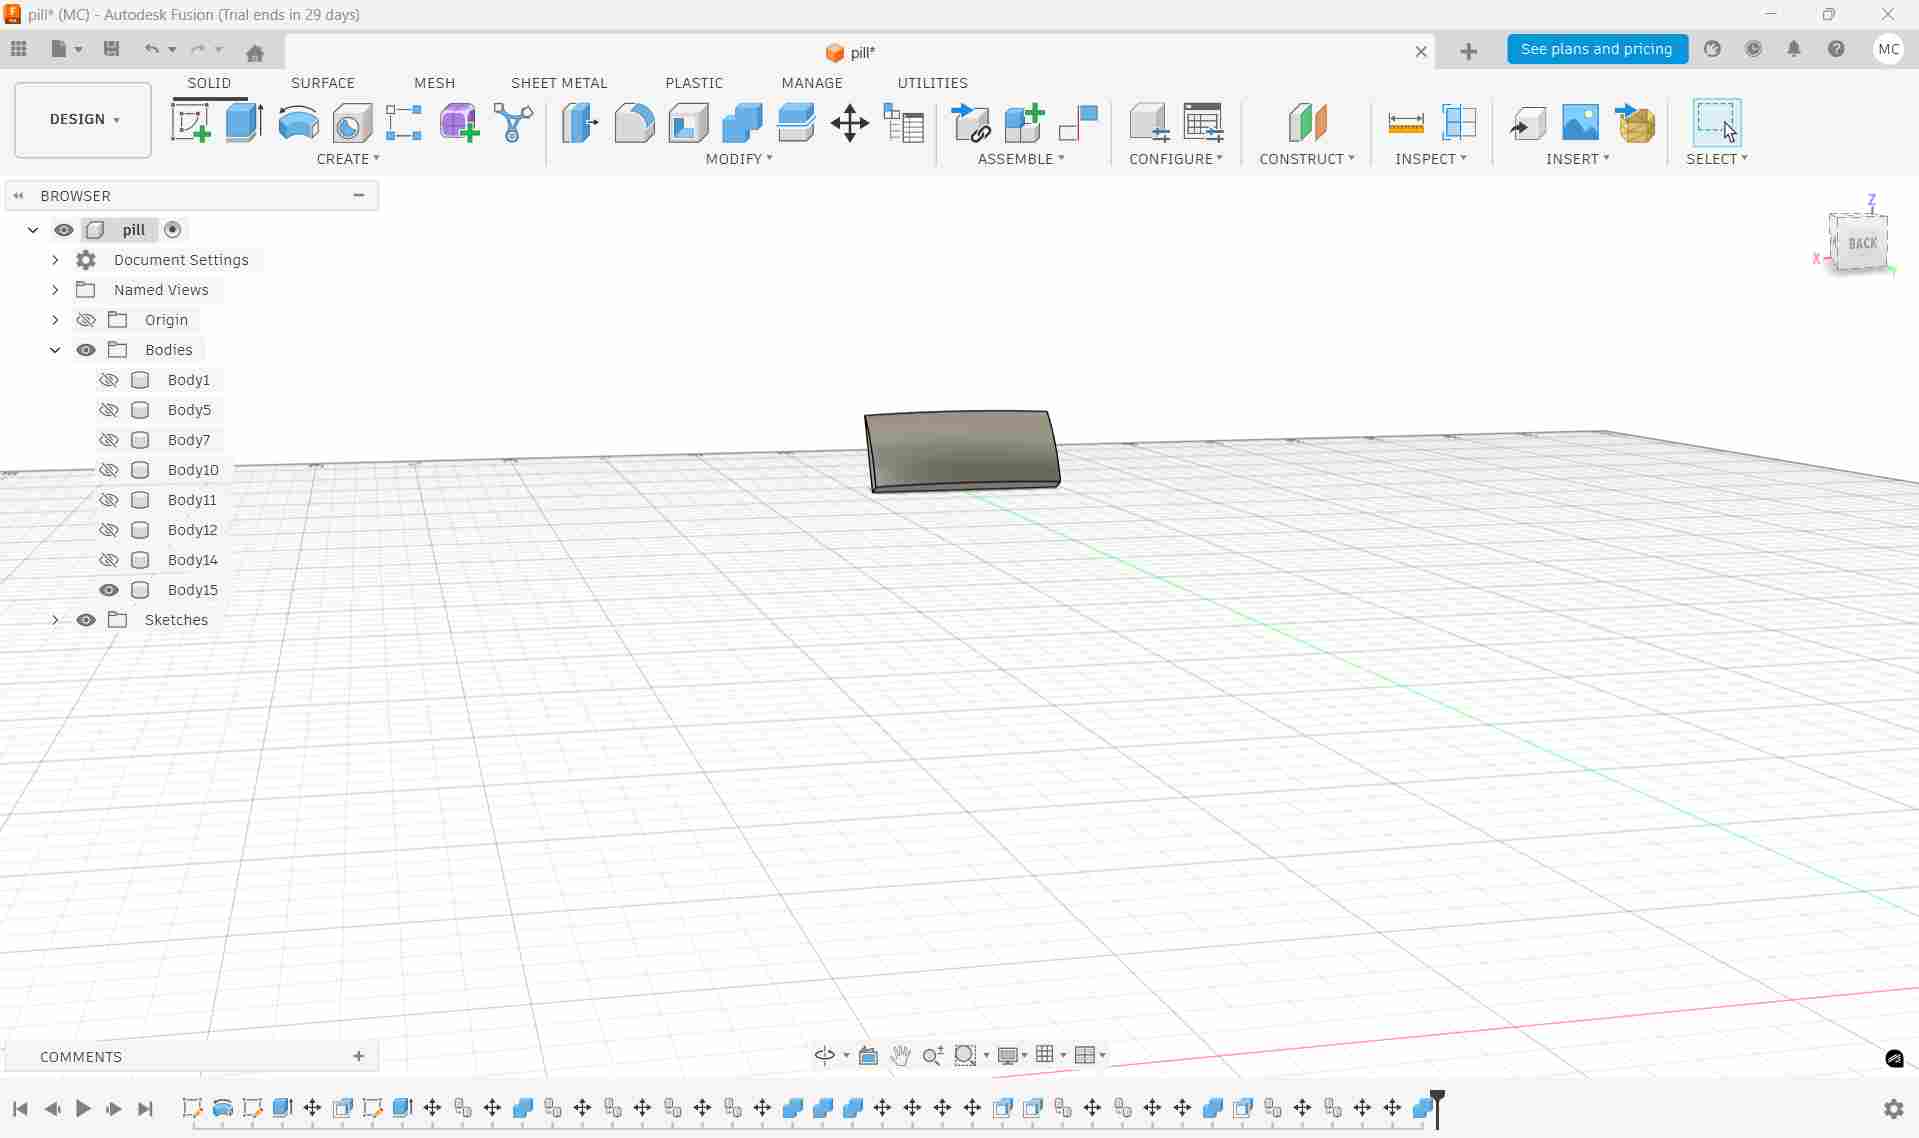Activate the Move/Copy tool
The image size is (1919, 1138).
(849, 122)
